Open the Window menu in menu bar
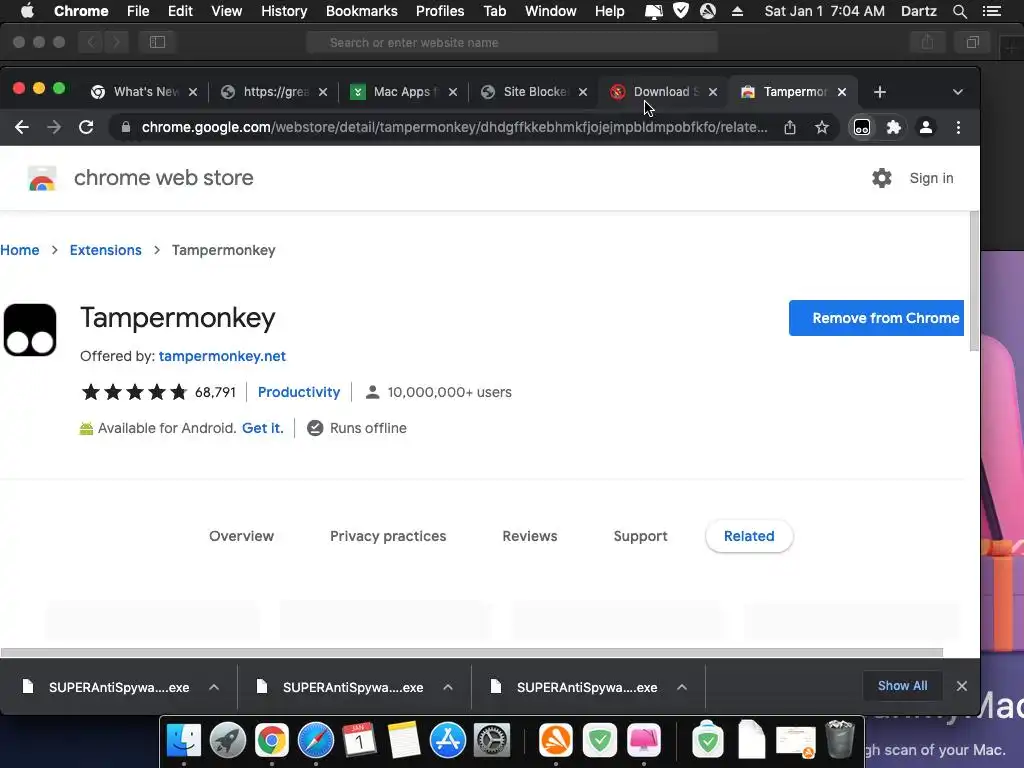Viewport: 1024px width, 768px height. (x=551, y=11)
